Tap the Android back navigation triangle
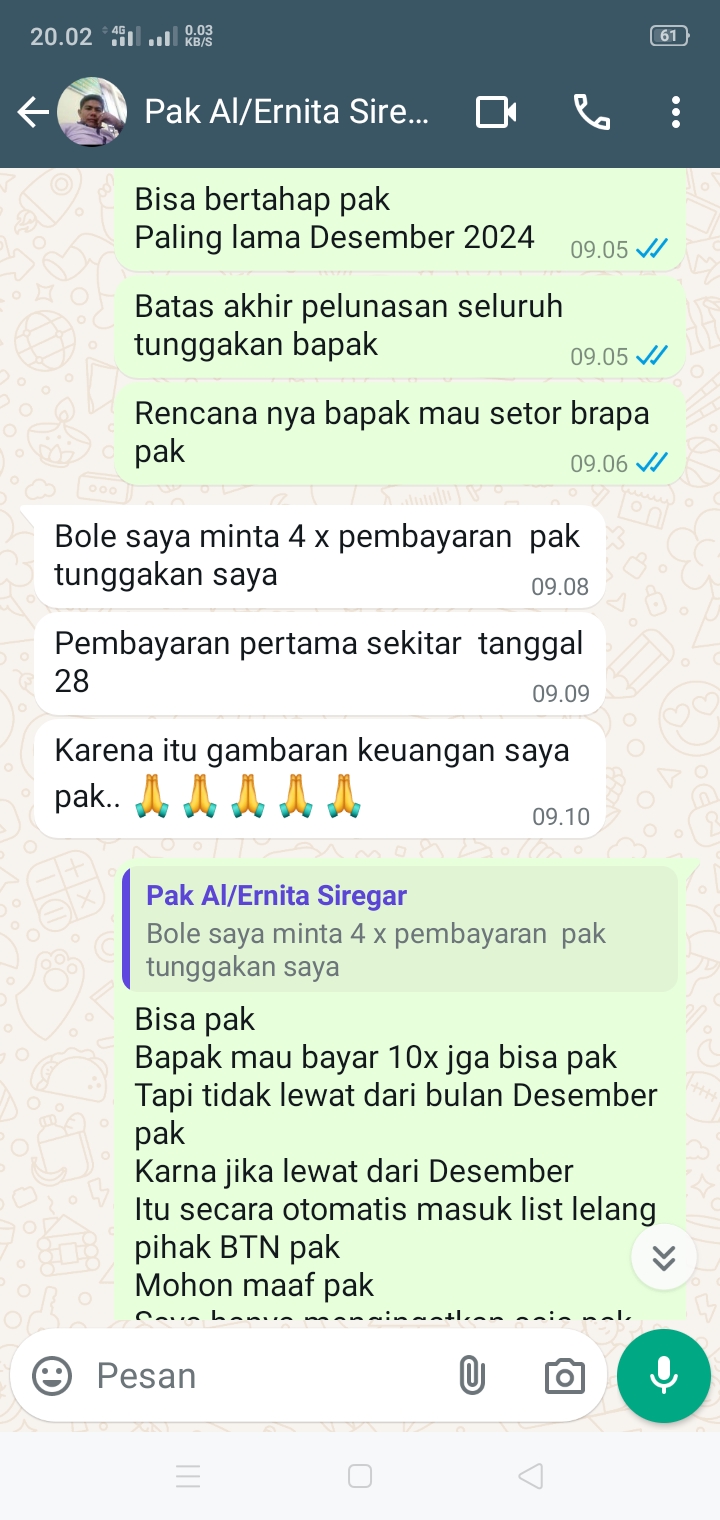The width and height of the screenshot is (720, 1520). (531, 1476)
